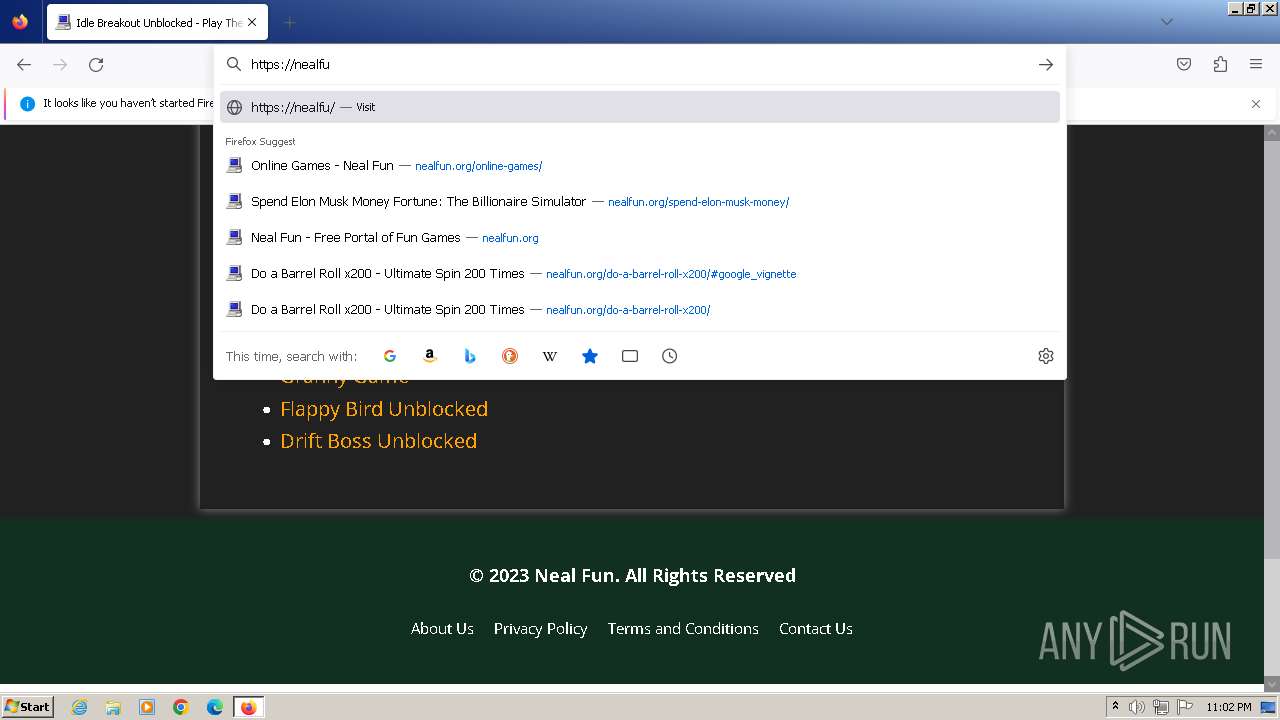Open the Drift Boss Unblocked link
Viewport: 1280px width, 720px height.
[378, 441]
